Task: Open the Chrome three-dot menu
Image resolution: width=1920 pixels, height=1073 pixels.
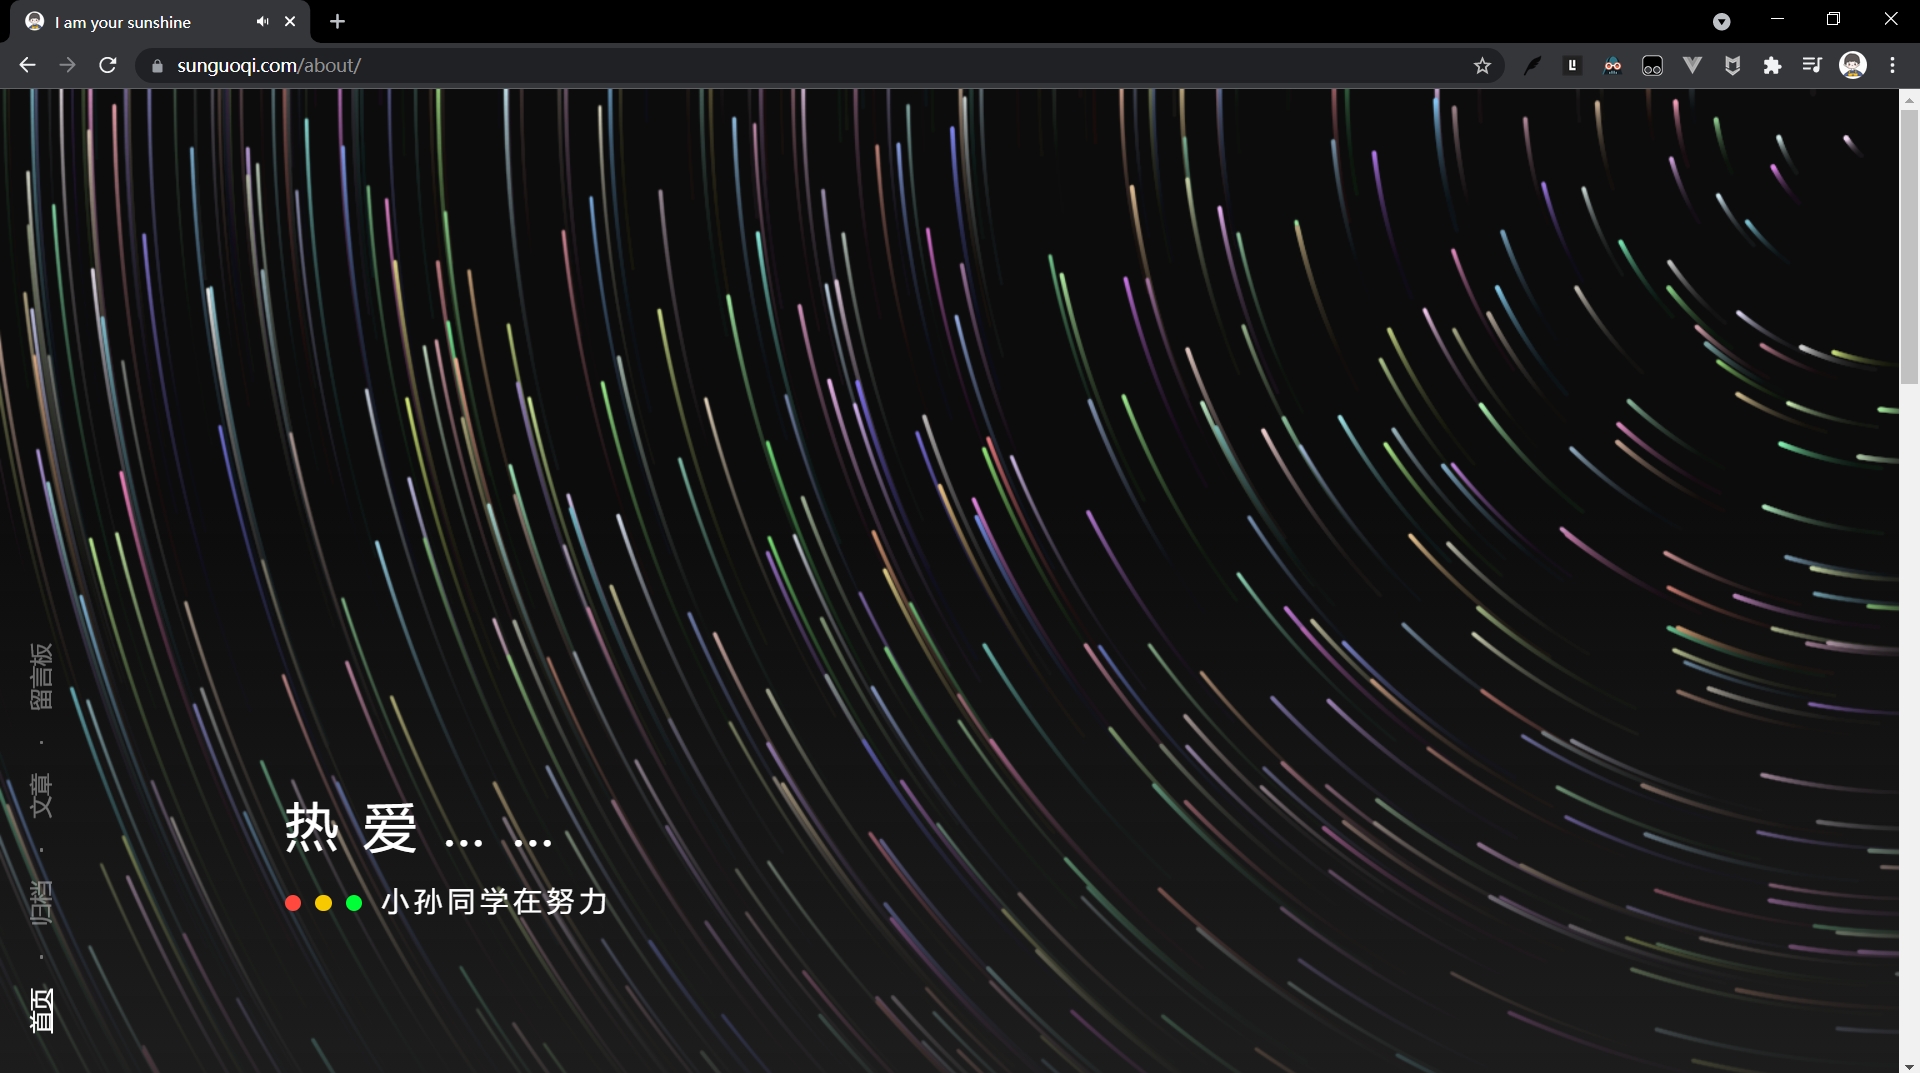Action: tap(1892, 66)
